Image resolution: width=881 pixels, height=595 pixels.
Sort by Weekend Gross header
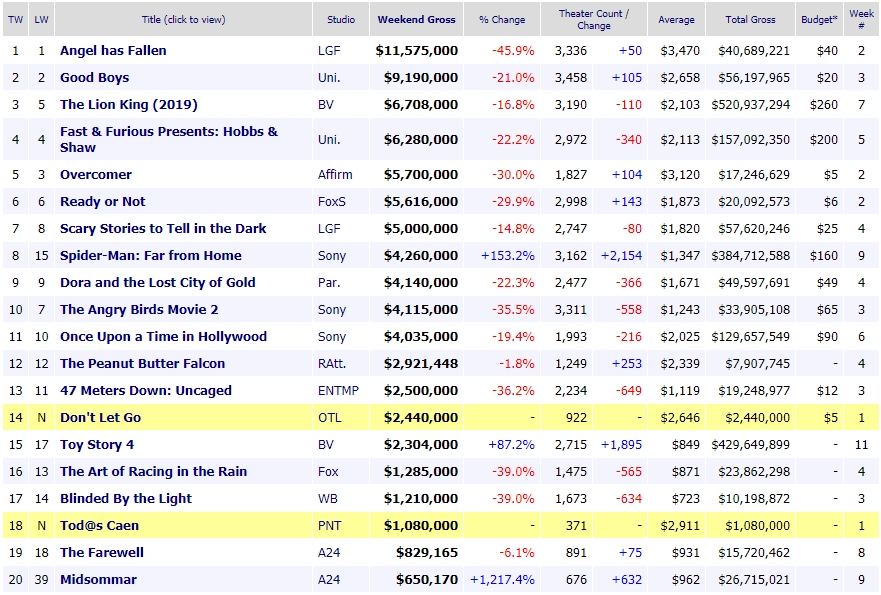pyautogui.click(x=416, y=20)
